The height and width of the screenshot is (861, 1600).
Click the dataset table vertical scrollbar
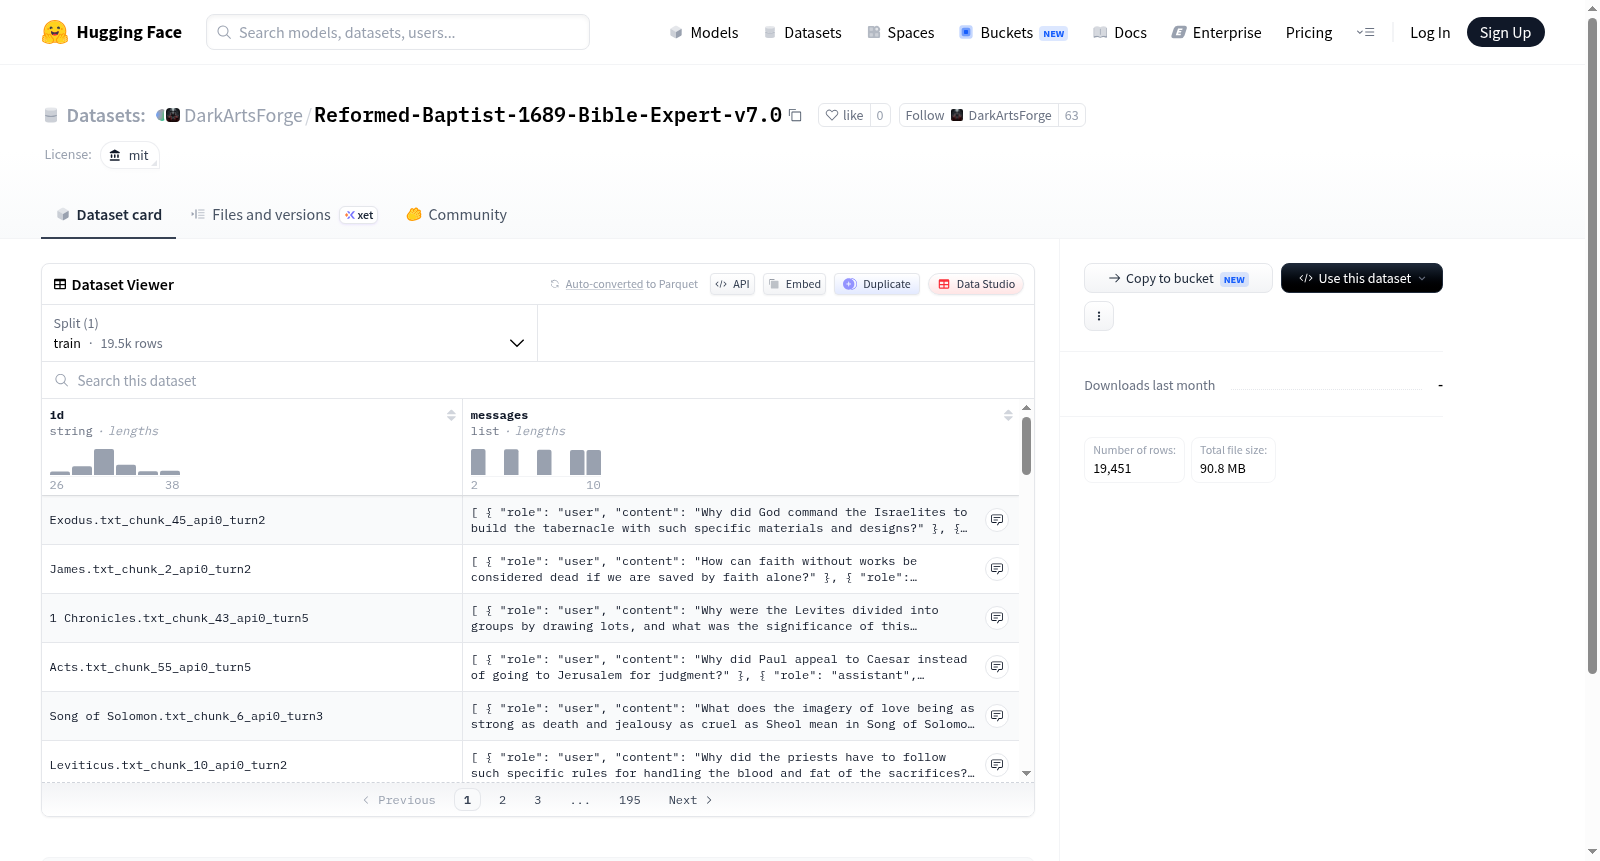(x=1026, y=446)
